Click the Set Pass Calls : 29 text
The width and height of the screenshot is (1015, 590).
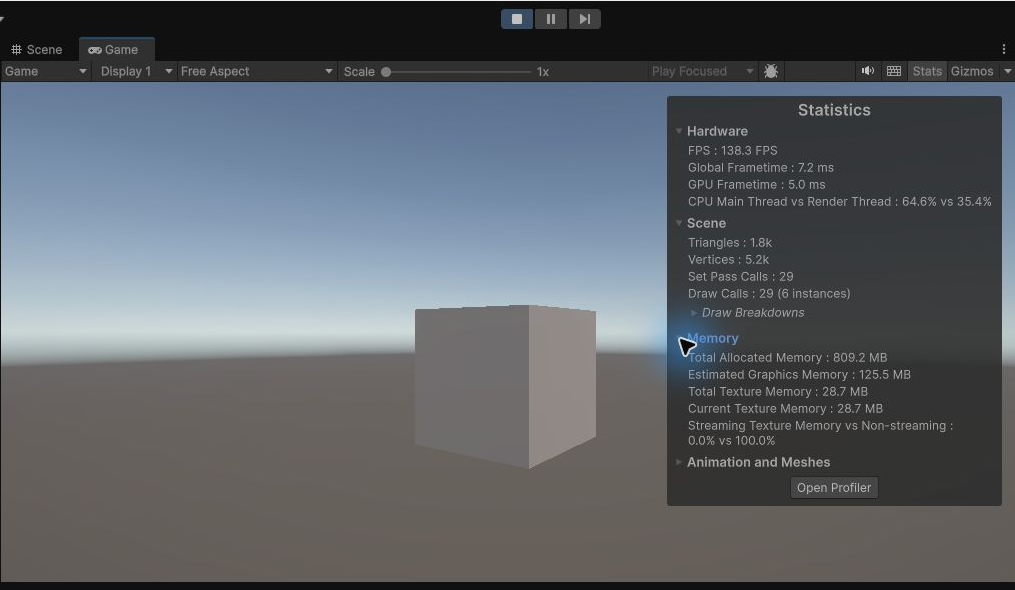point(740,277)
